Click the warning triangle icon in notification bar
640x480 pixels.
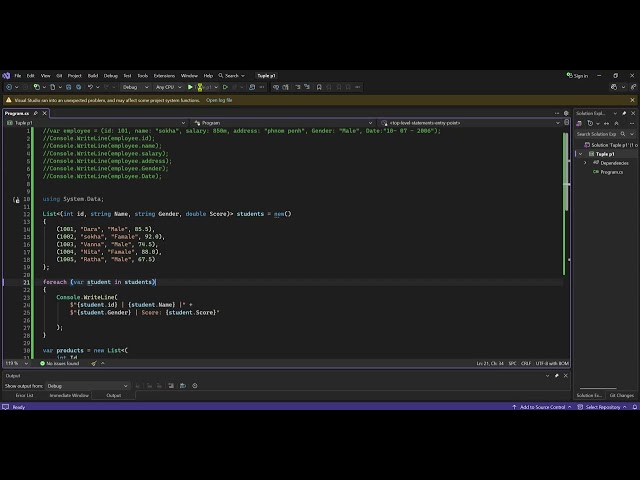(8, 100)
